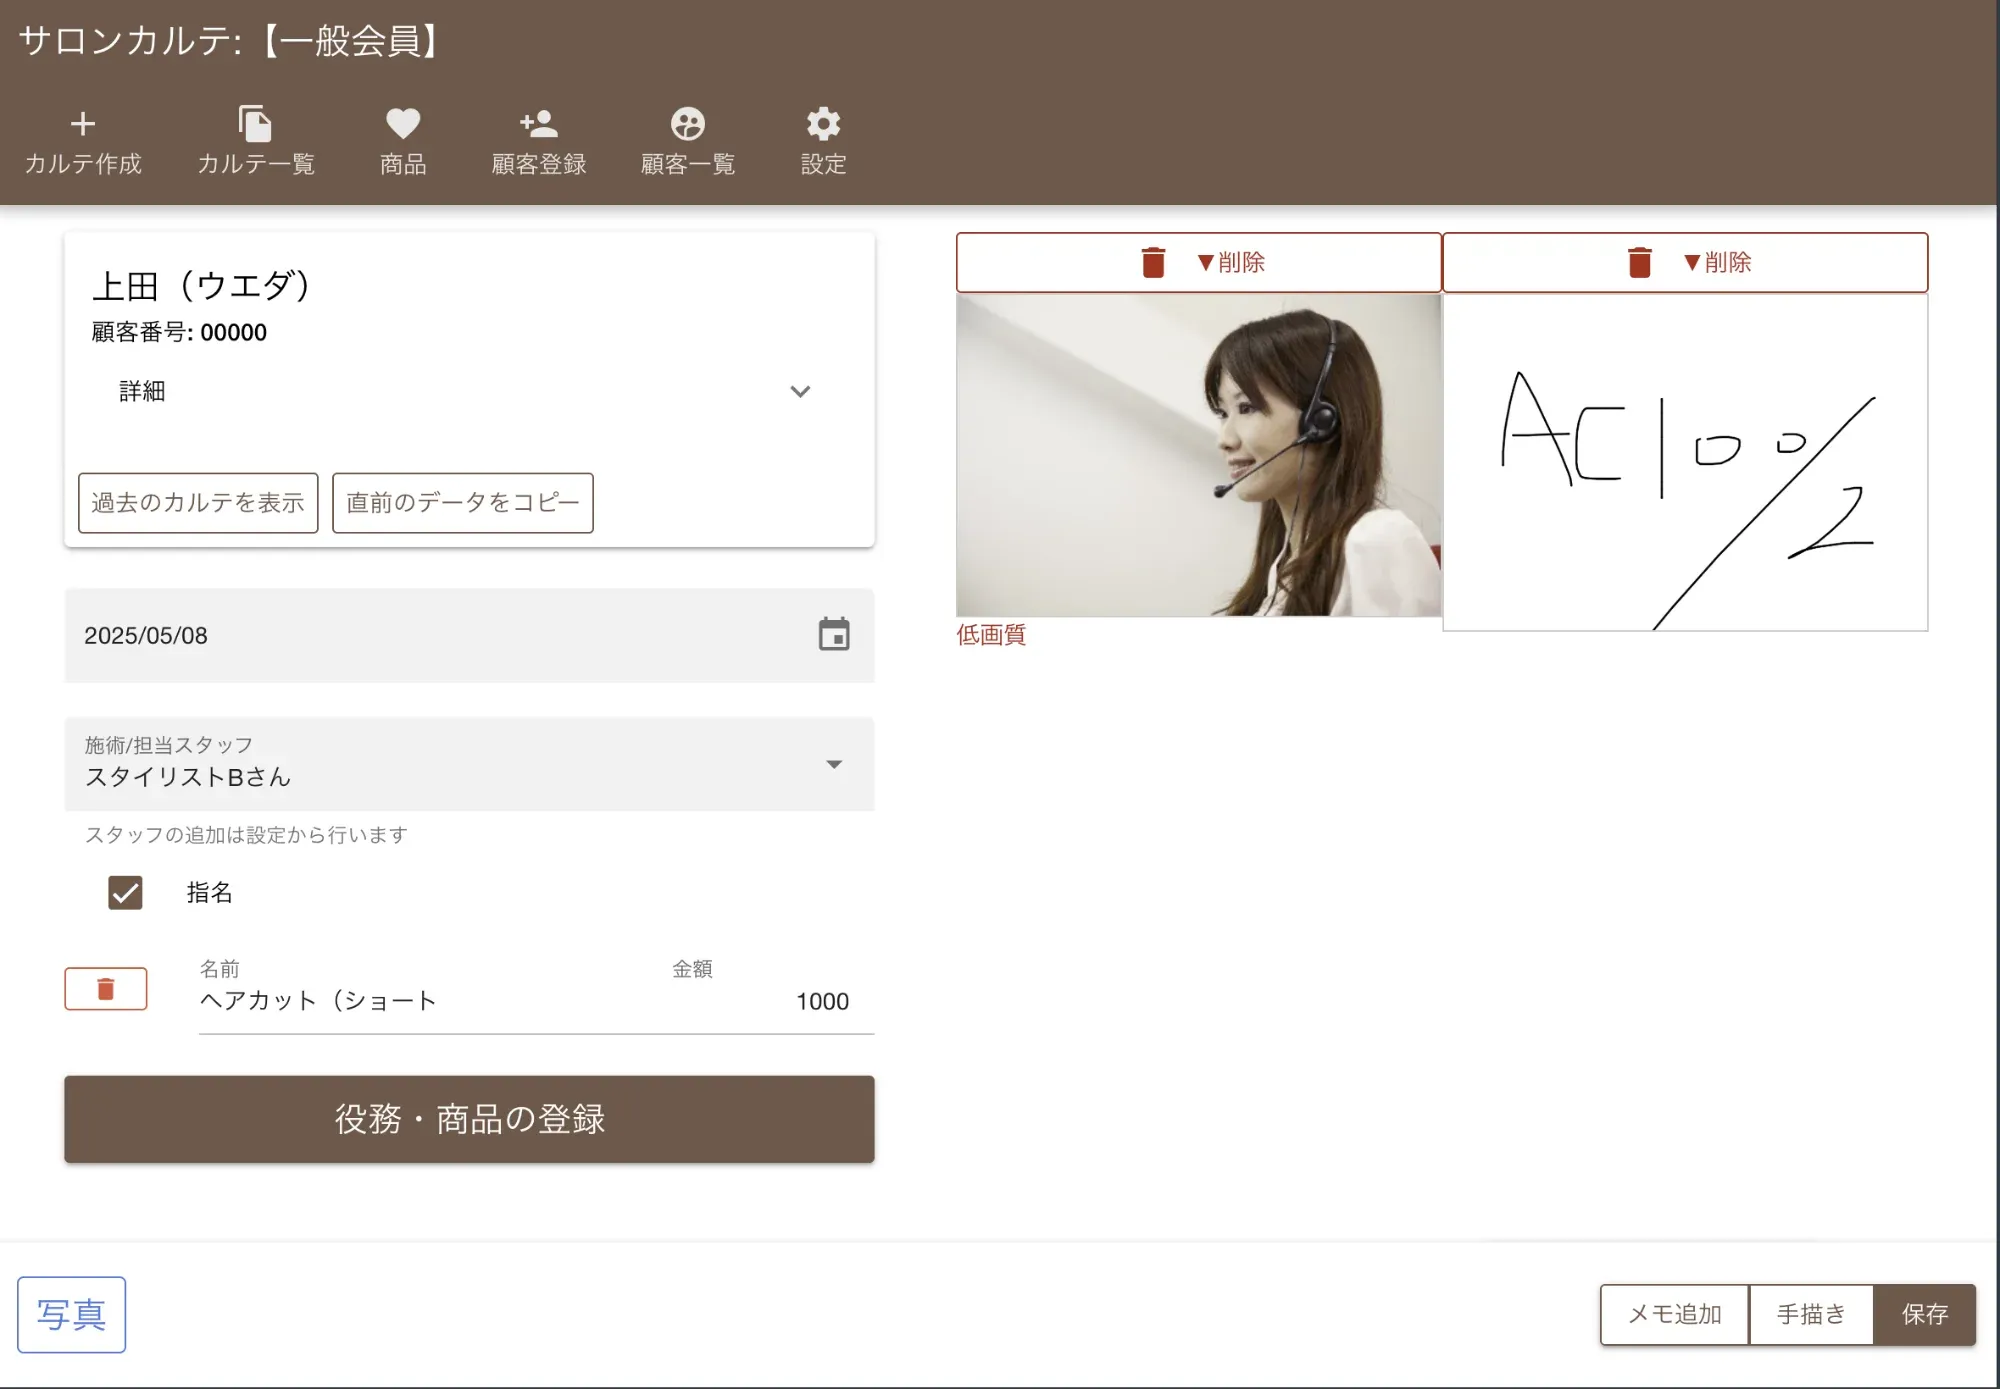Click 直前のデータをコピー button

(x=462, y=503)
